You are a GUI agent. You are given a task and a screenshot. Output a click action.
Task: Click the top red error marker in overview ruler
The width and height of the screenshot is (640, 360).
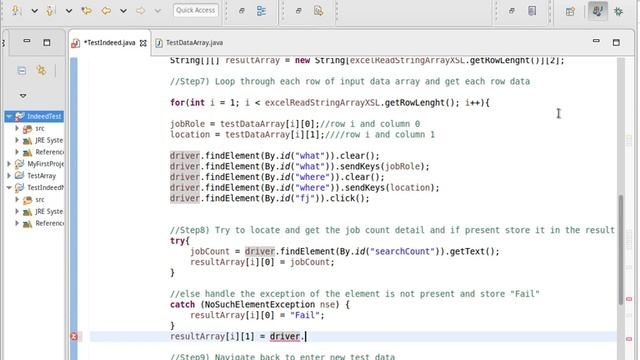tap(629, 299)
